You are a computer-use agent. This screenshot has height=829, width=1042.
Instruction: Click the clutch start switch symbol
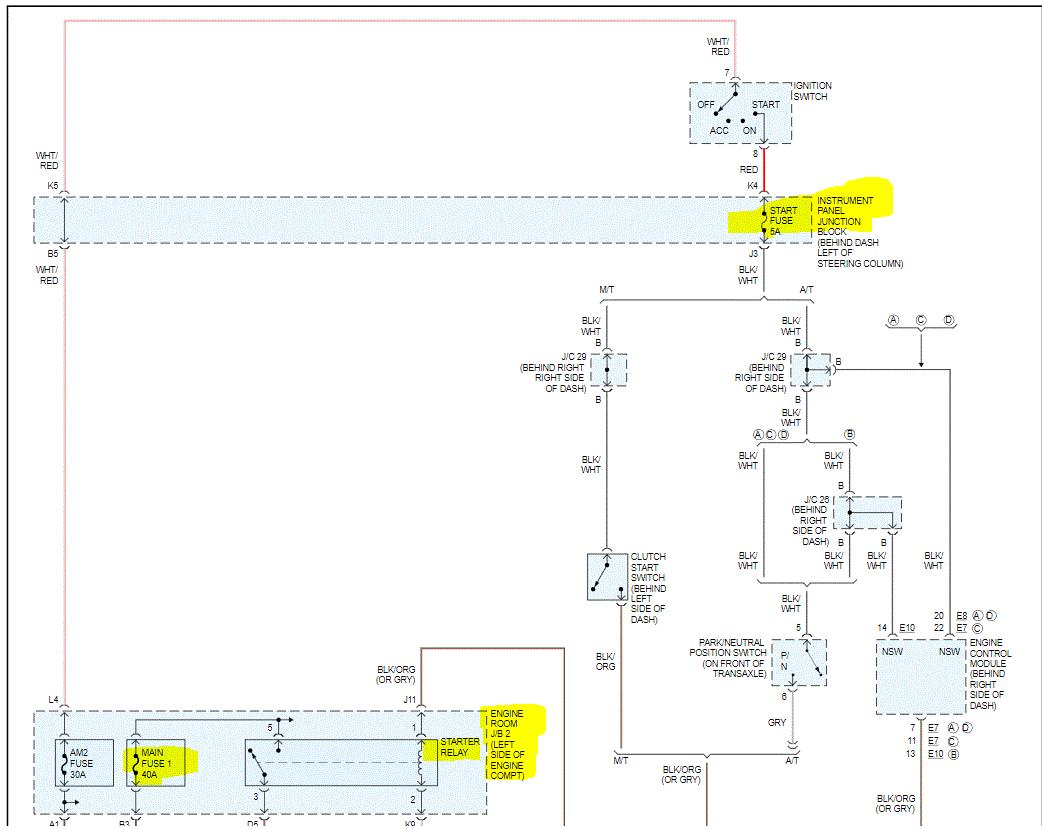tap(607, 577)
